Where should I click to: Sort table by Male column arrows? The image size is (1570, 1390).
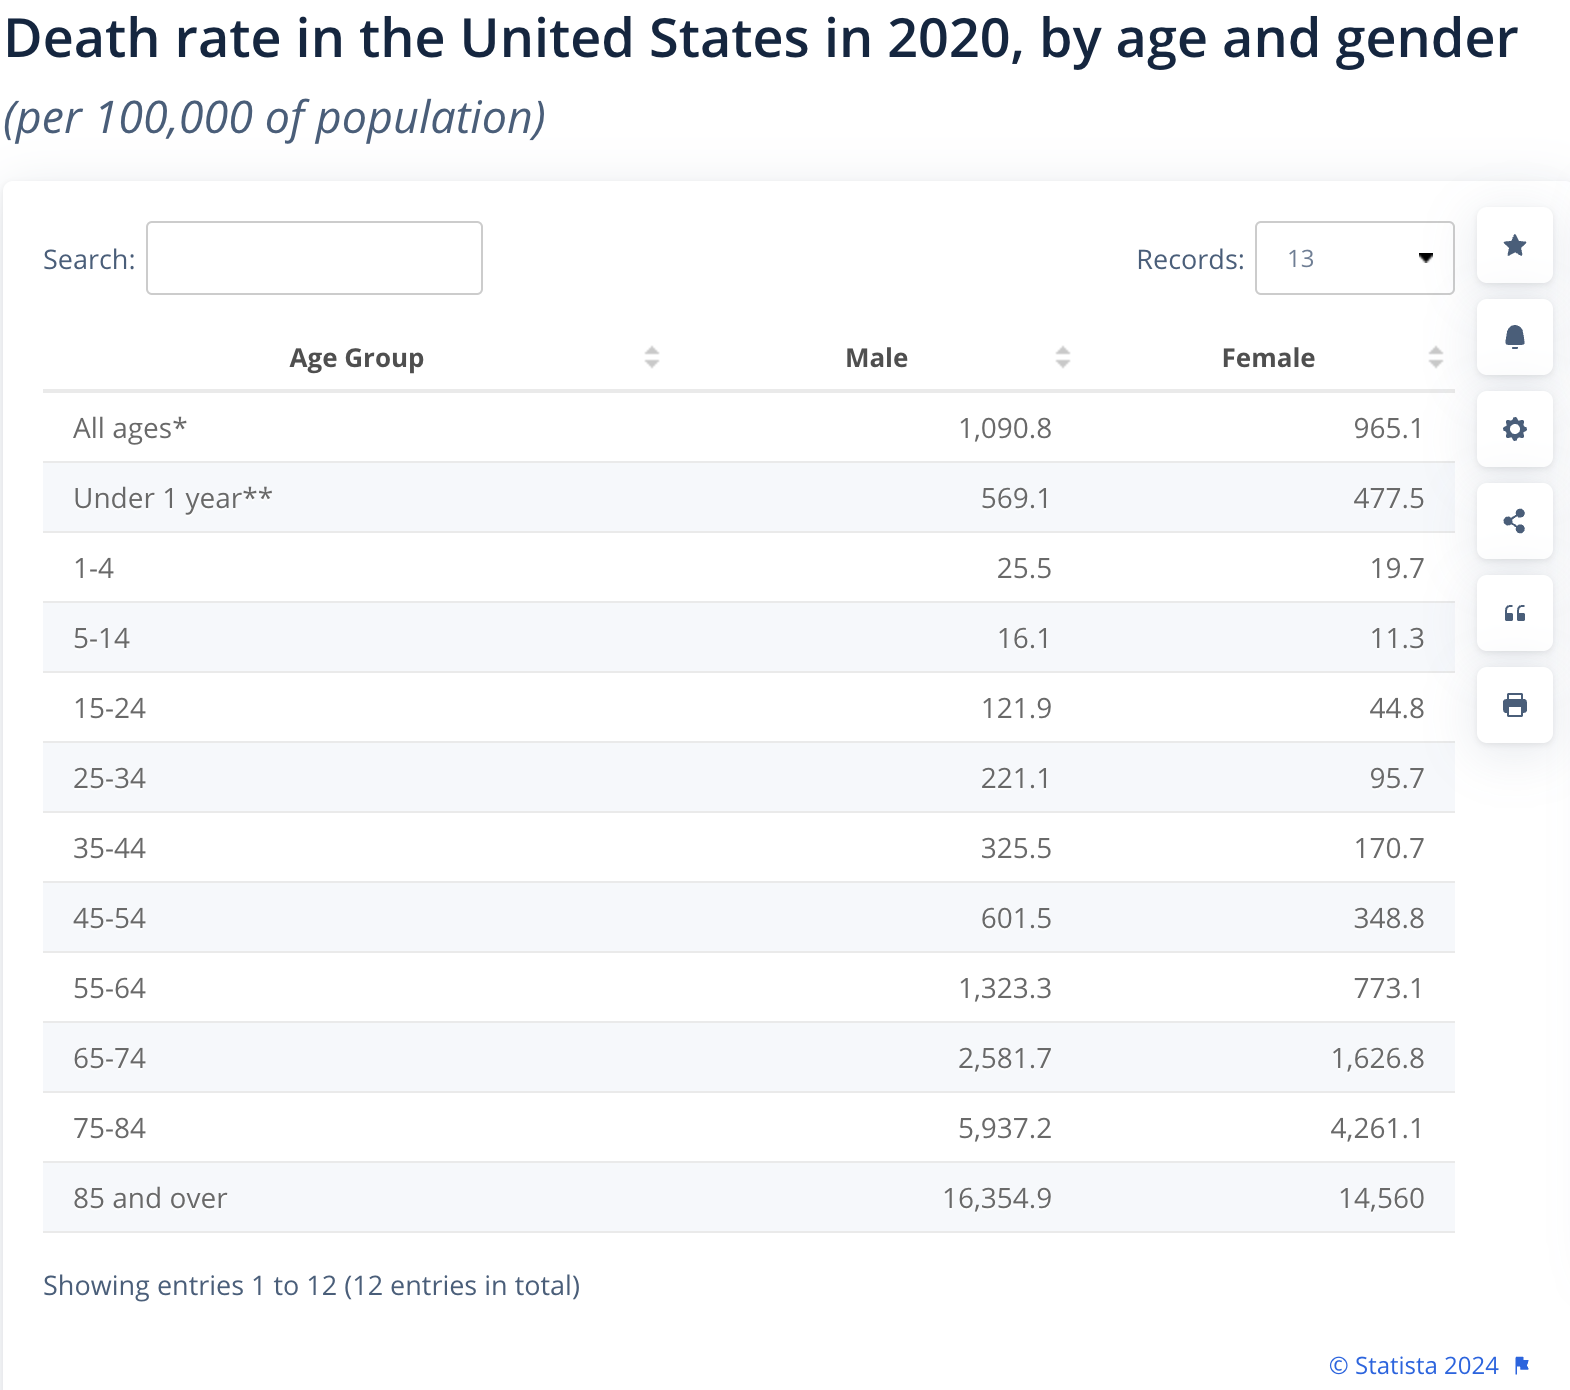[x=1063, y=357]
